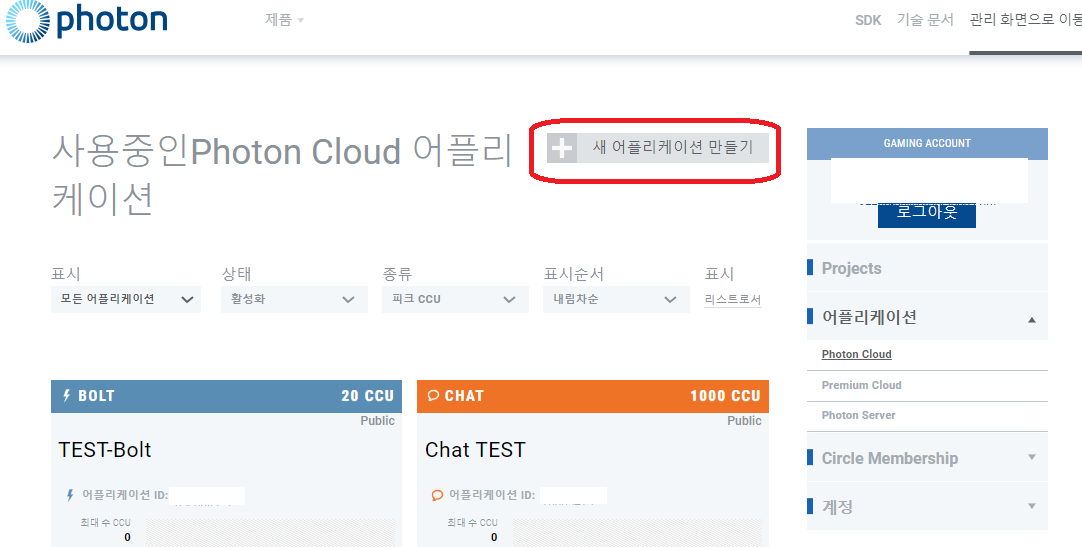The width and height of the screenshot is (1082, 547).
Task: Open the TEST-Bolt application title
Action: pos(105,450)
